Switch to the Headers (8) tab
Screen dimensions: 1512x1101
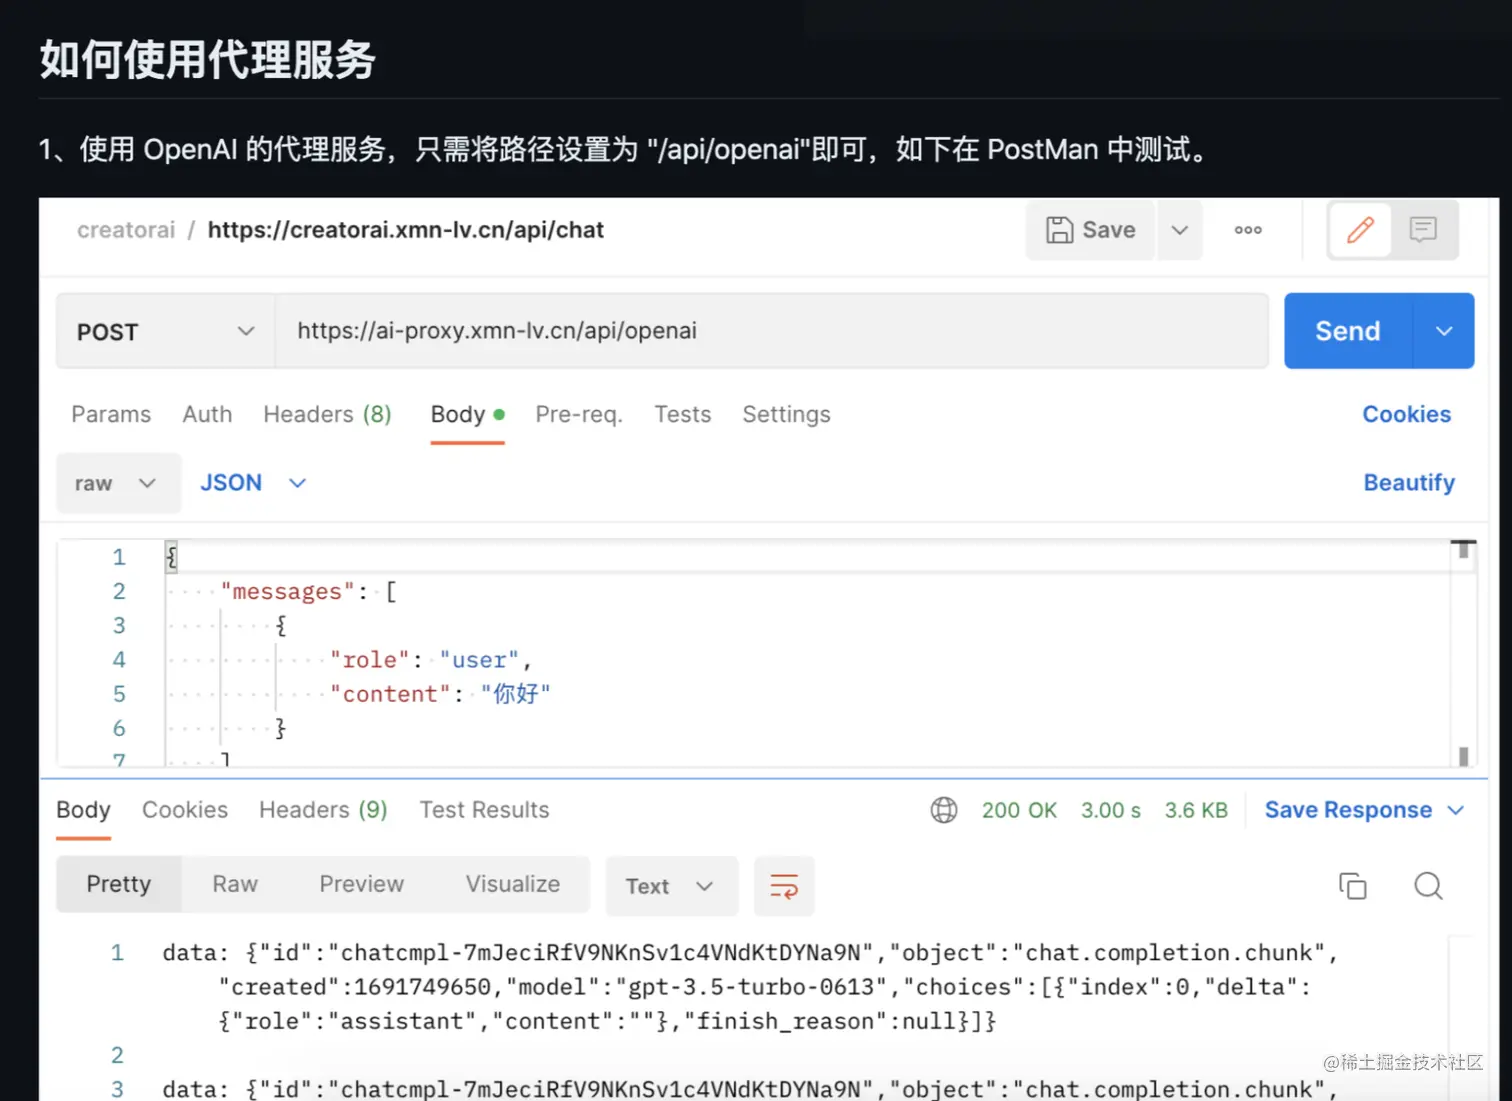pyautogui.click(x=327, y=414)
